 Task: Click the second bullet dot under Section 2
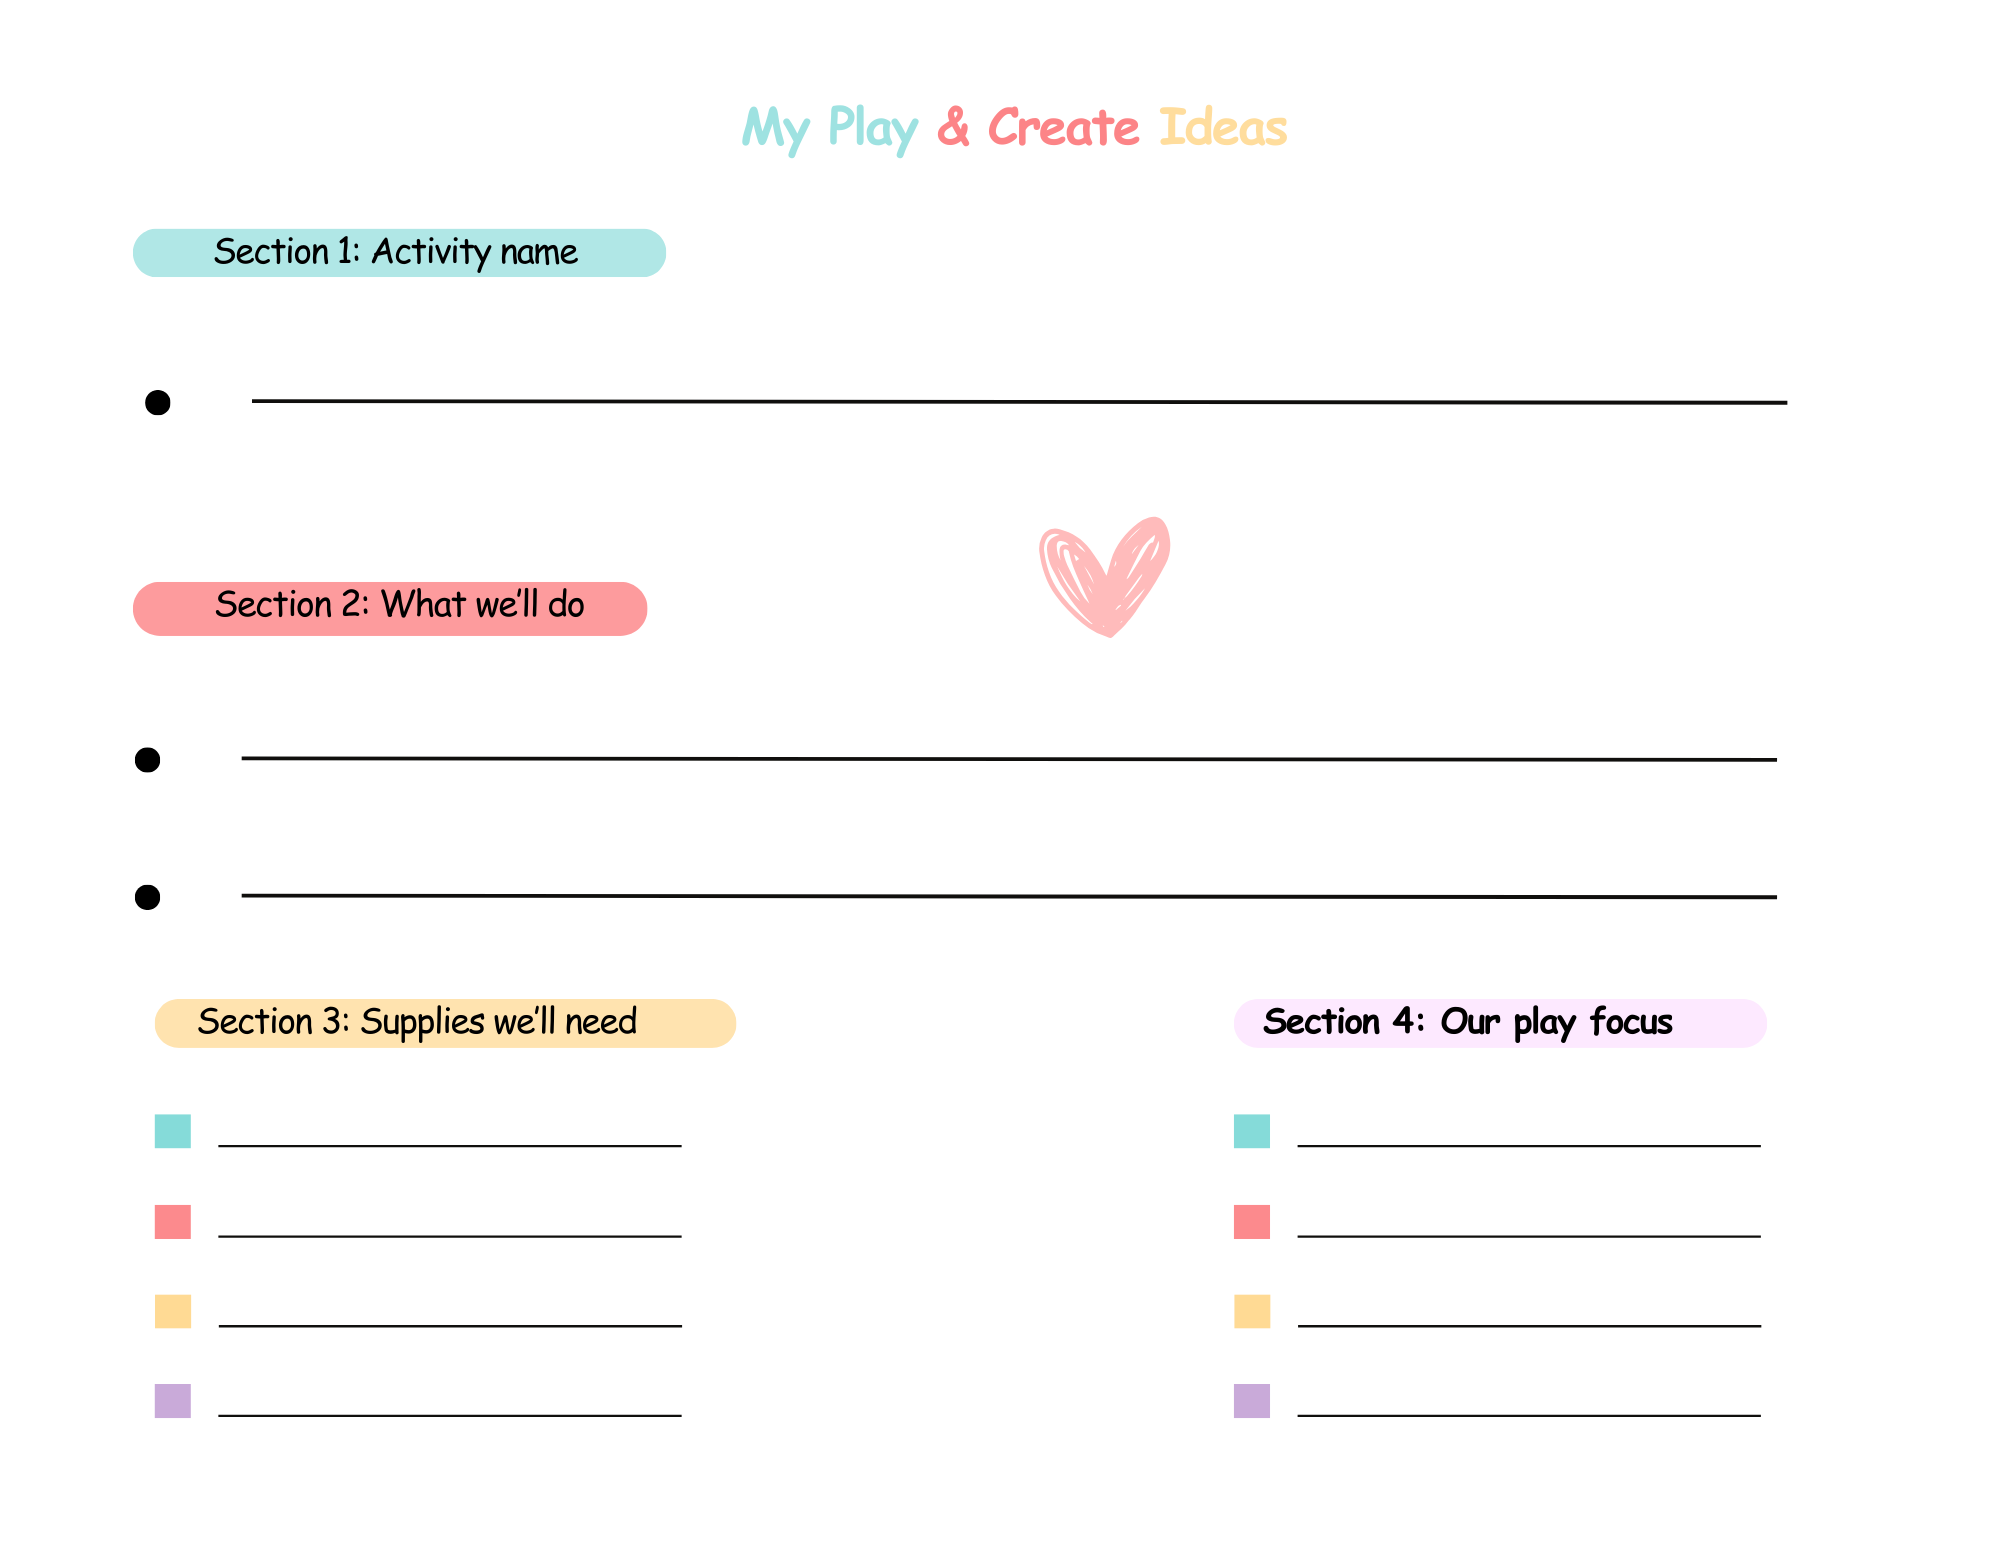pos(147,897)
